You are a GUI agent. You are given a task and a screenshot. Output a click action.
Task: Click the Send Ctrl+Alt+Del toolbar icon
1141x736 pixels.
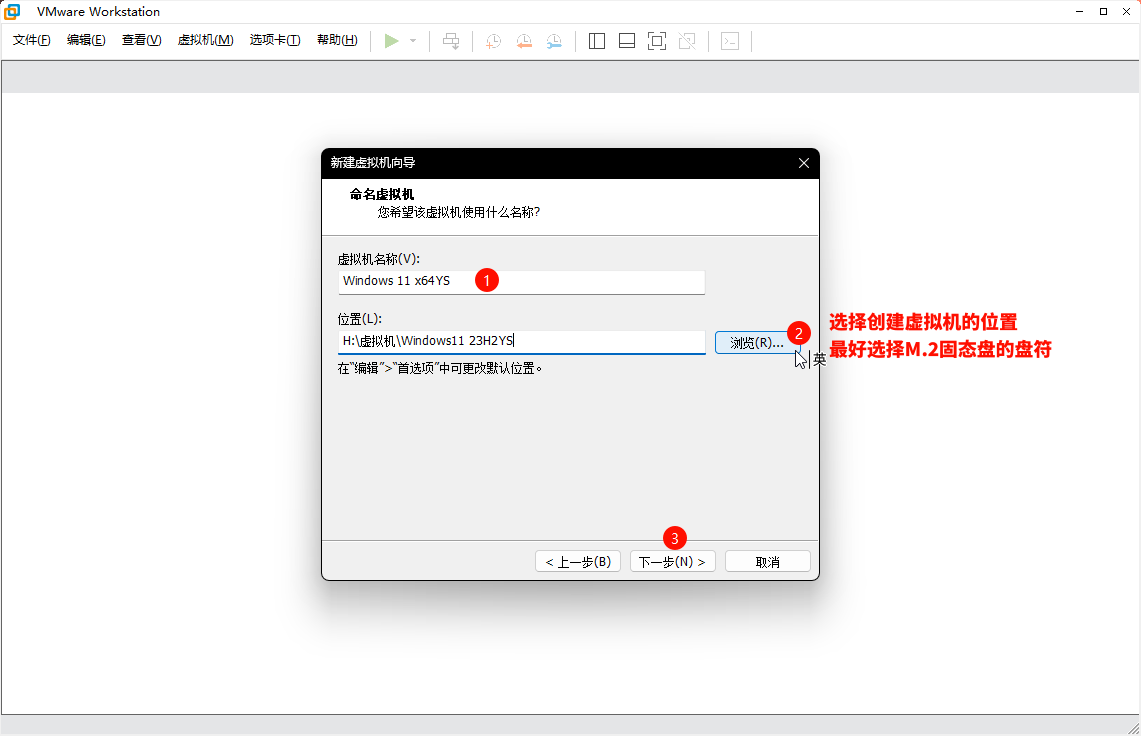pyautogui.click(x=451, y=41)
